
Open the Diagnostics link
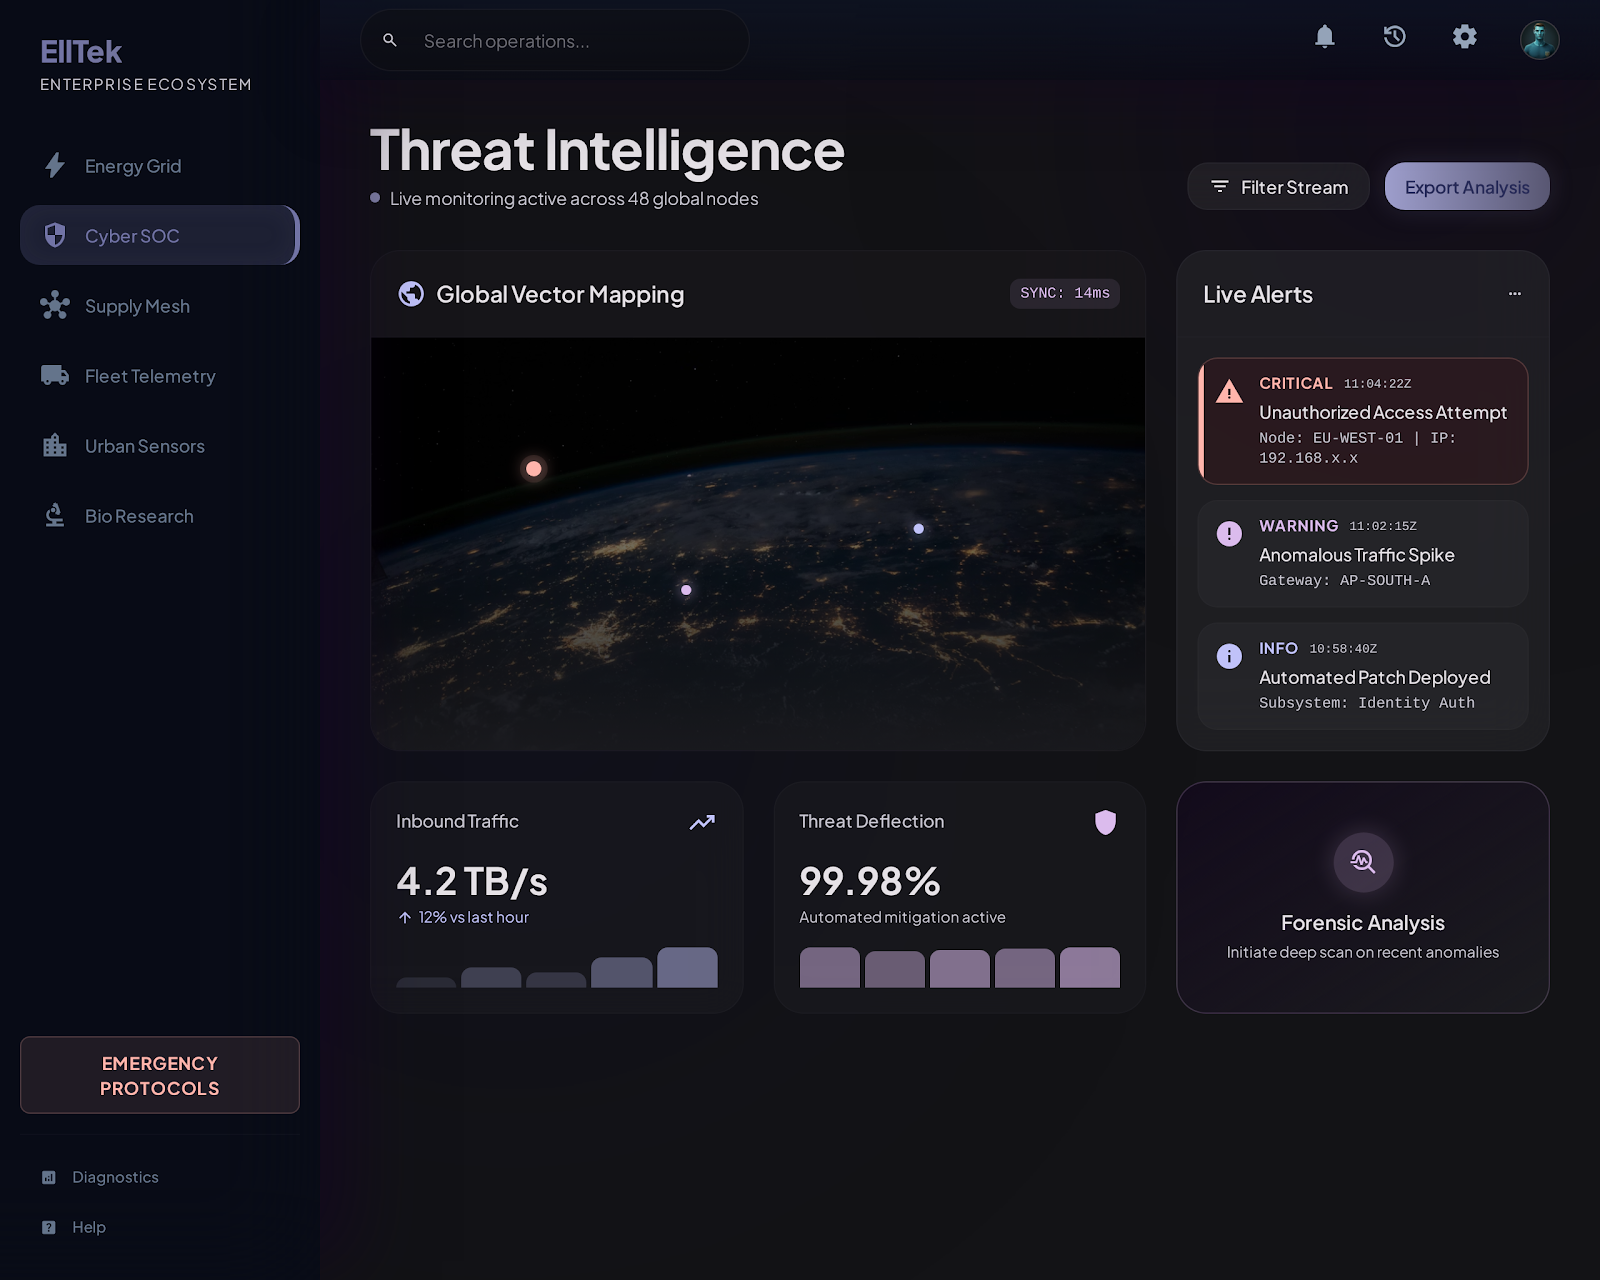115,1177
